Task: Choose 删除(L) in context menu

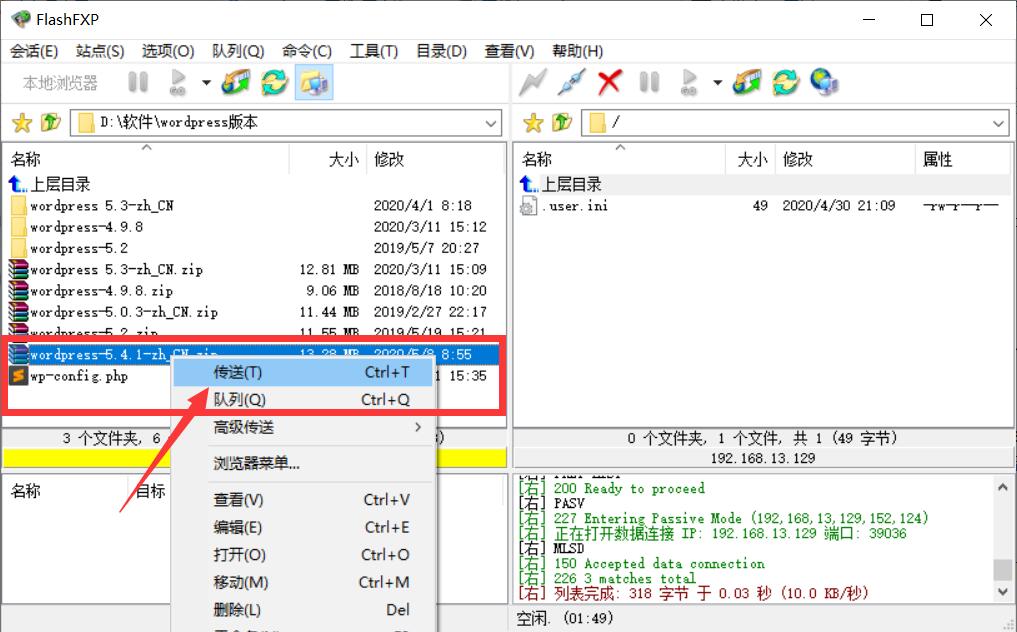Action: click(x=303, y=609)
